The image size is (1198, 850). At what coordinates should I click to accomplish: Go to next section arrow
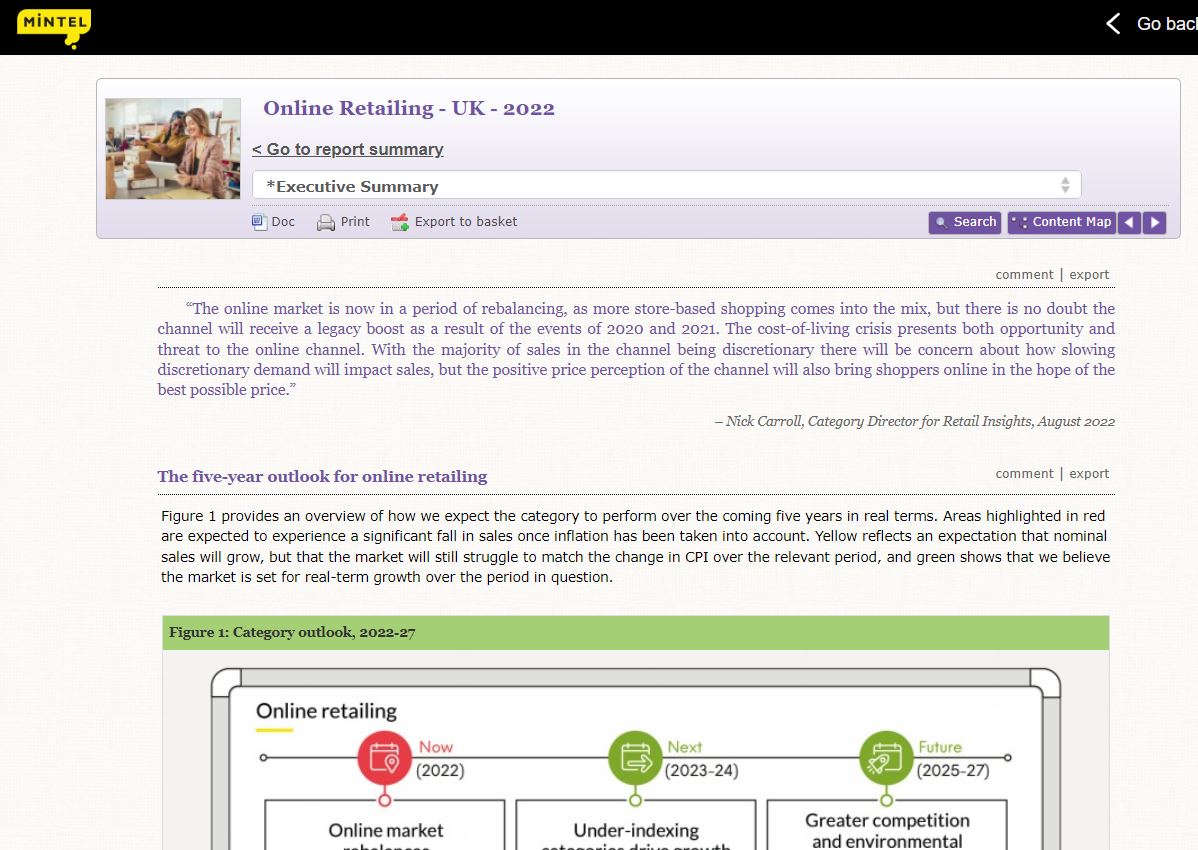(1155, 222)
